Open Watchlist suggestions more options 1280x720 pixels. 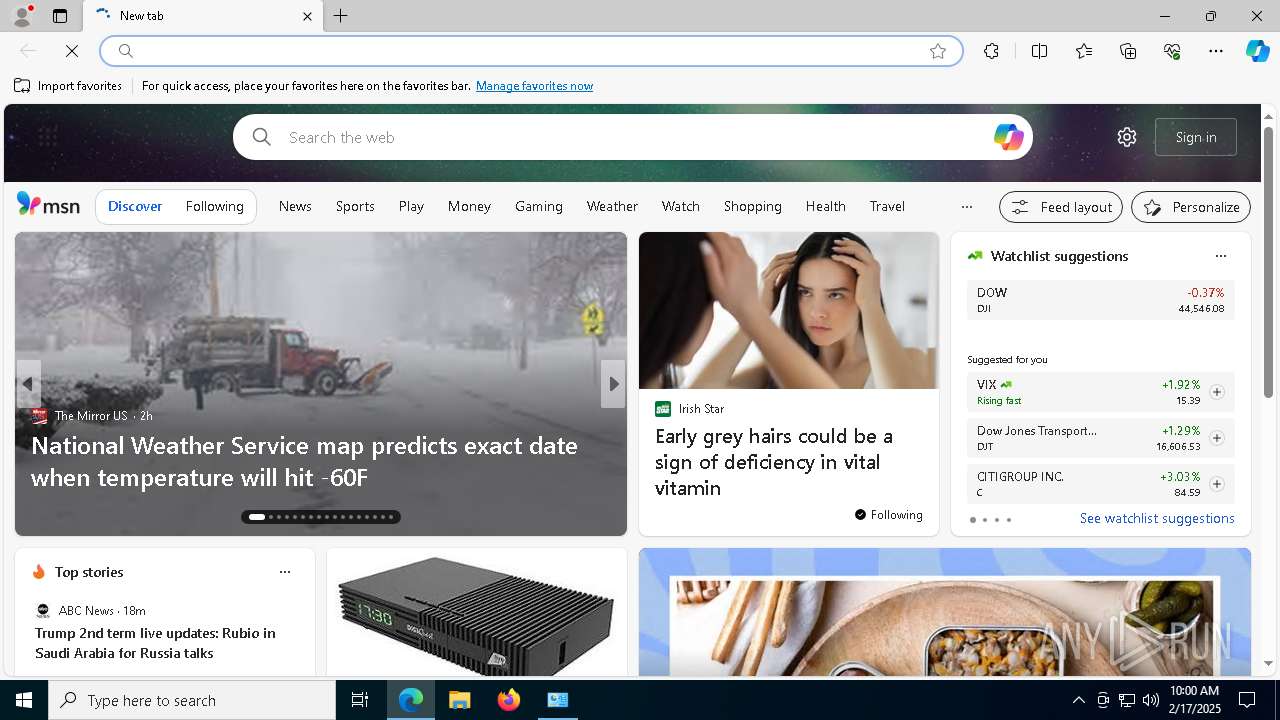click(x=1220, y=256)
